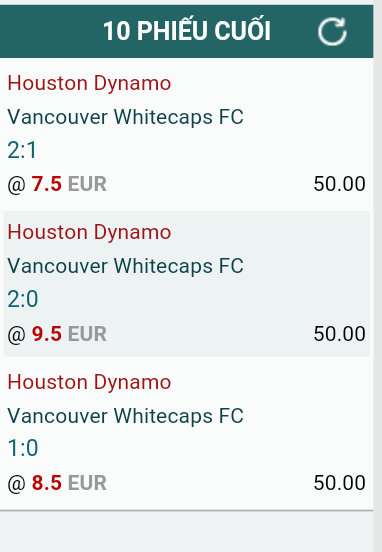This screenshot has width=382, height=552.
Task: Click EUR label next to 8.5 odds
Action: point(87,483)
